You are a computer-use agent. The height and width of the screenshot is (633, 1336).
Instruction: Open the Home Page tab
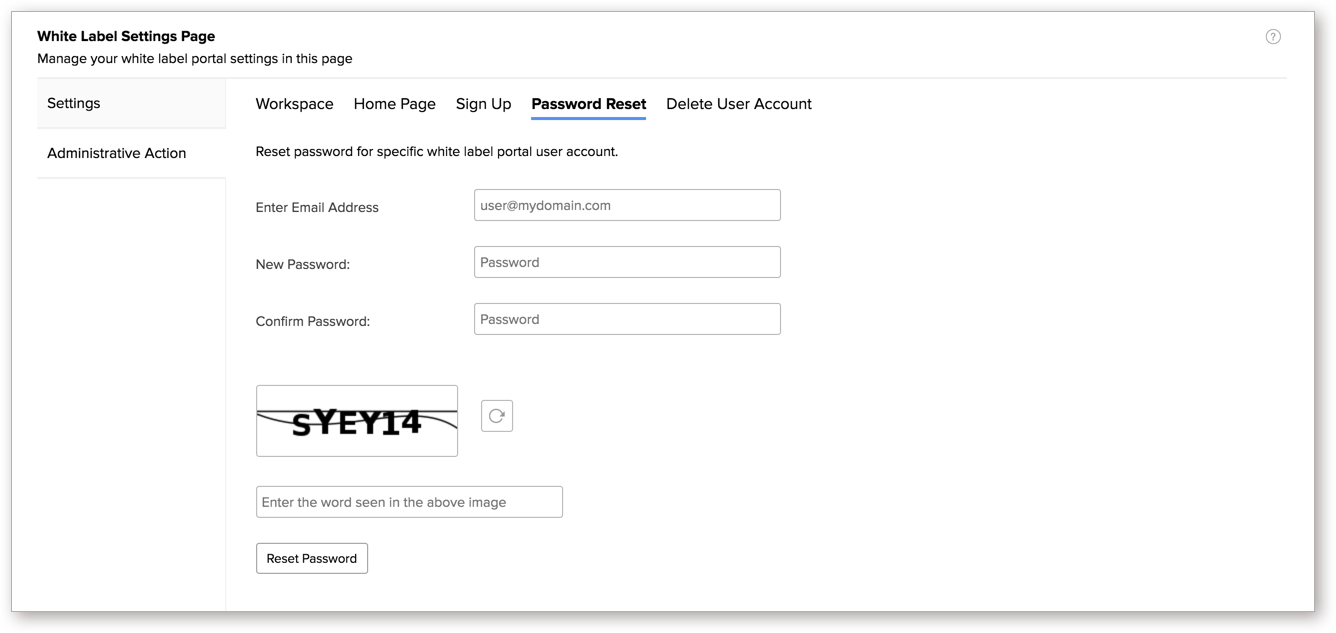pyautogui.click(x=394, y=104)
